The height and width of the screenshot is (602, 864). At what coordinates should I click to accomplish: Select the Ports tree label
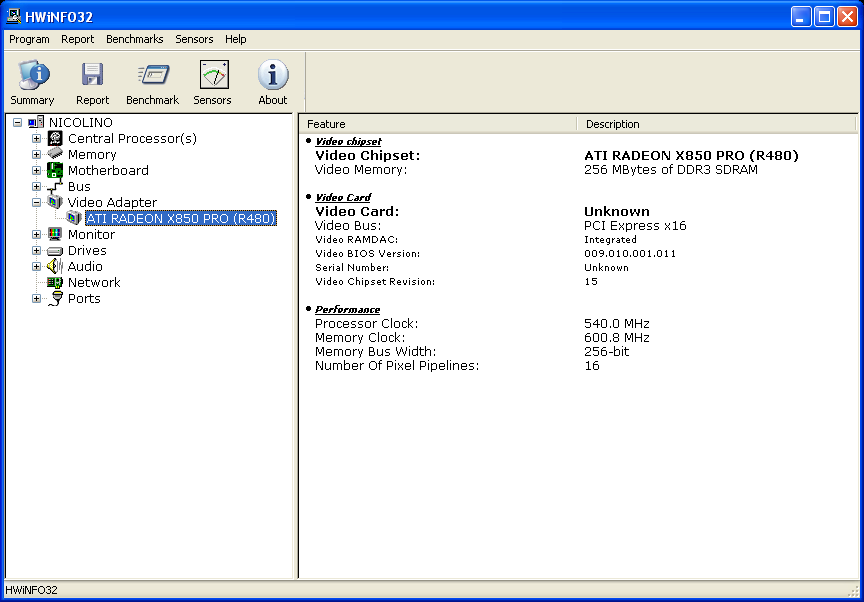(x=84, y=298)
